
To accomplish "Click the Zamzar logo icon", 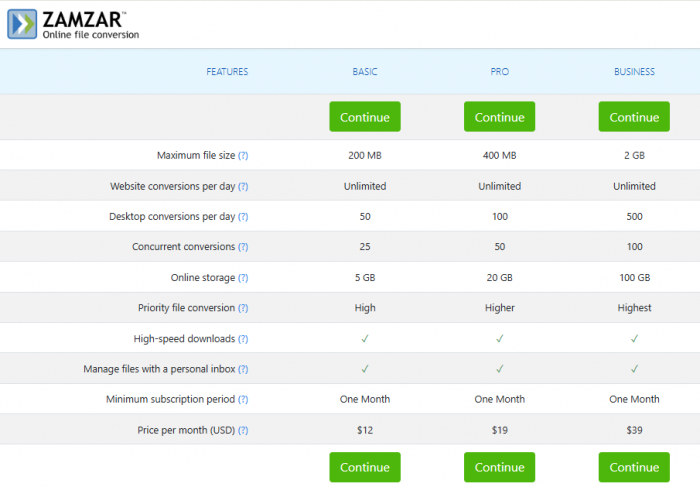I will pyautogui.click(x=22, y=24).
